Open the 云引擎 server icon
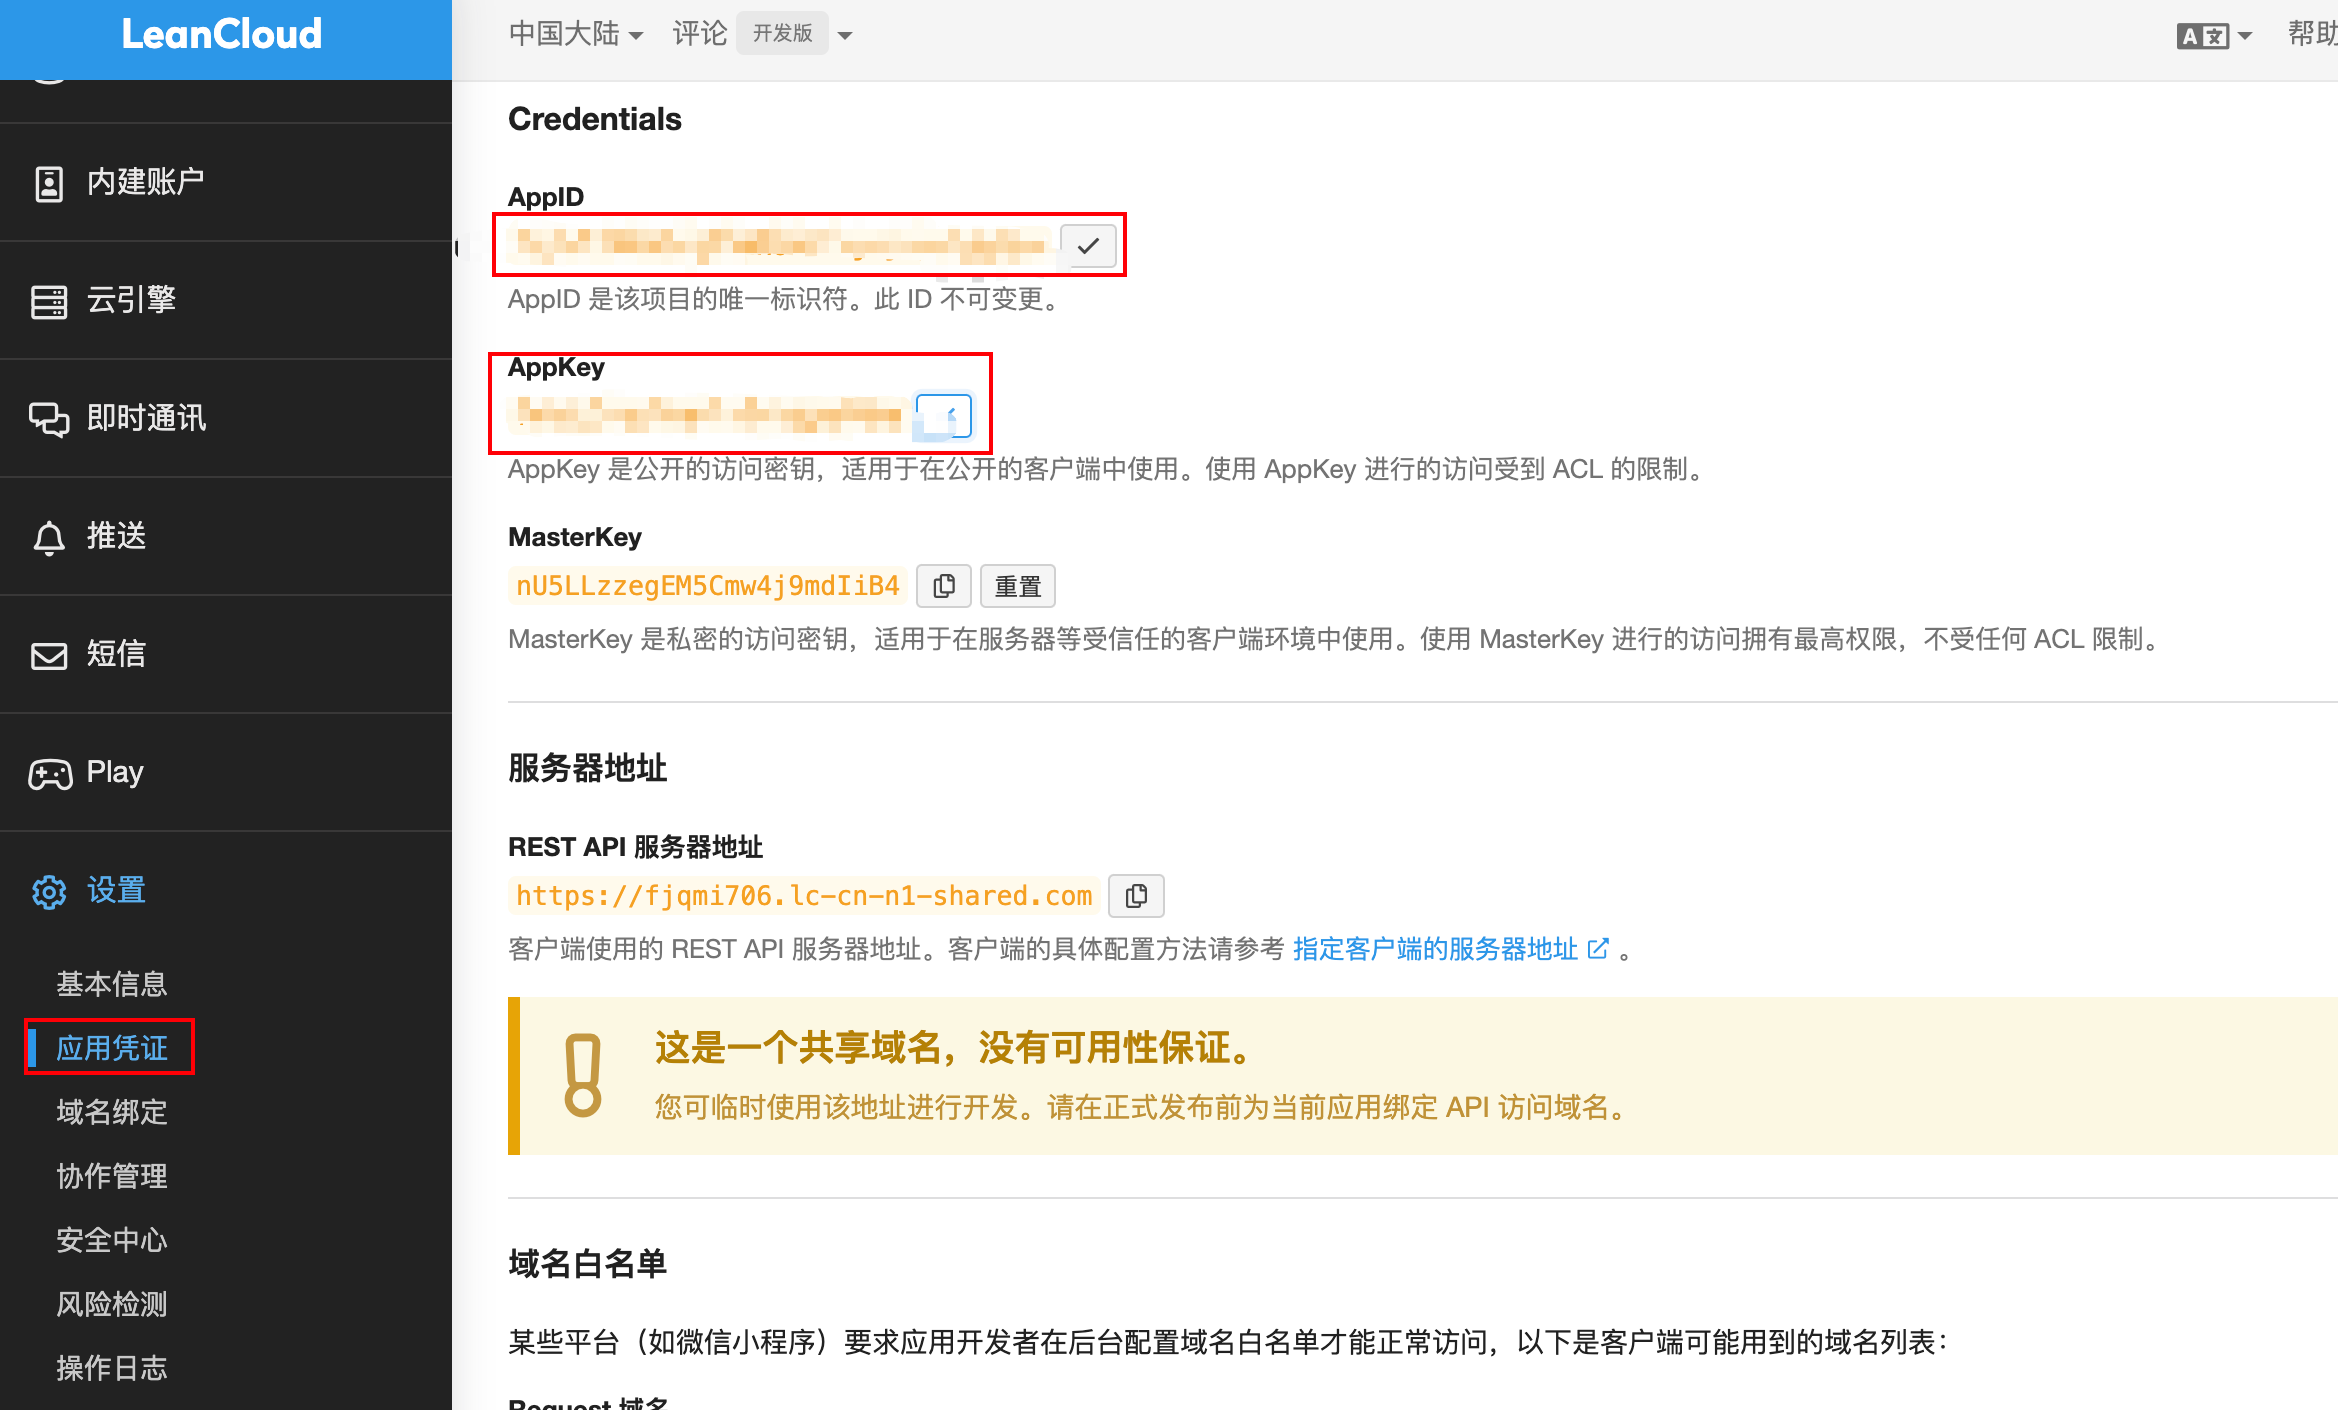This screenshot has height=1410, width=2338. point(49,301)
